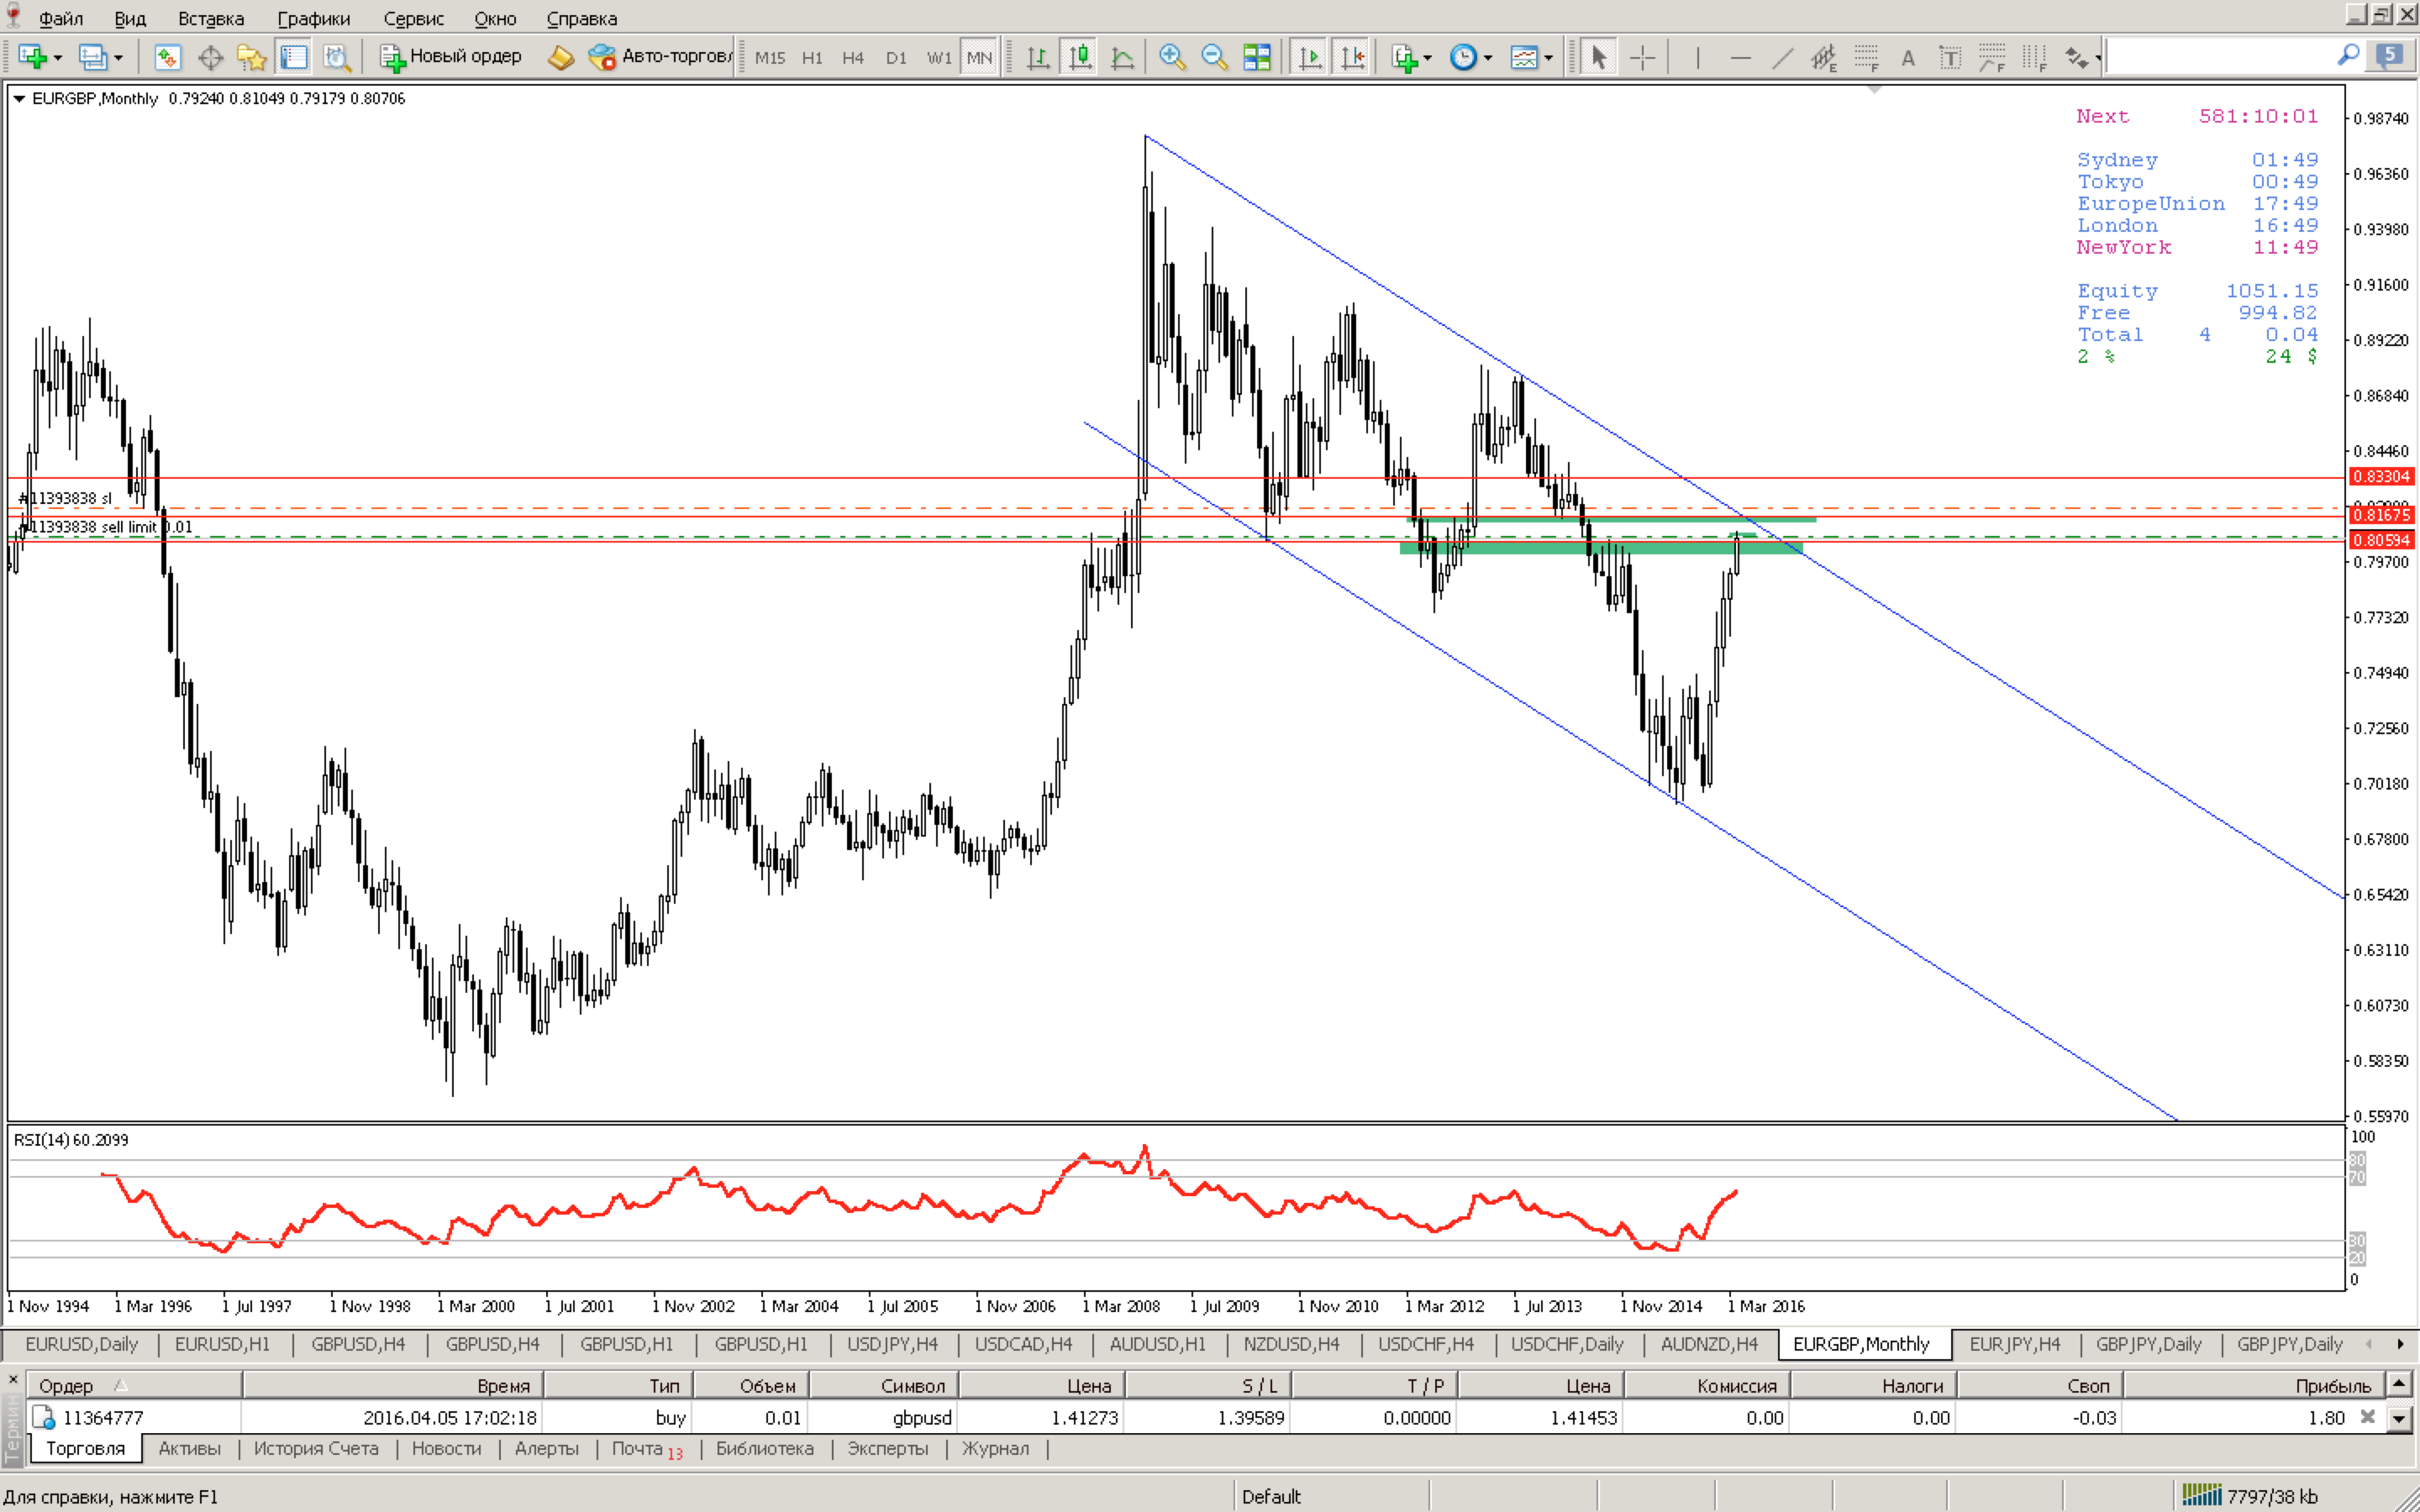Image resolution: width=2420 pixels, height=1512 pixels.
Task: Open the Templates chart icon
Action: pyautogui.click(x=1524, y=57)
